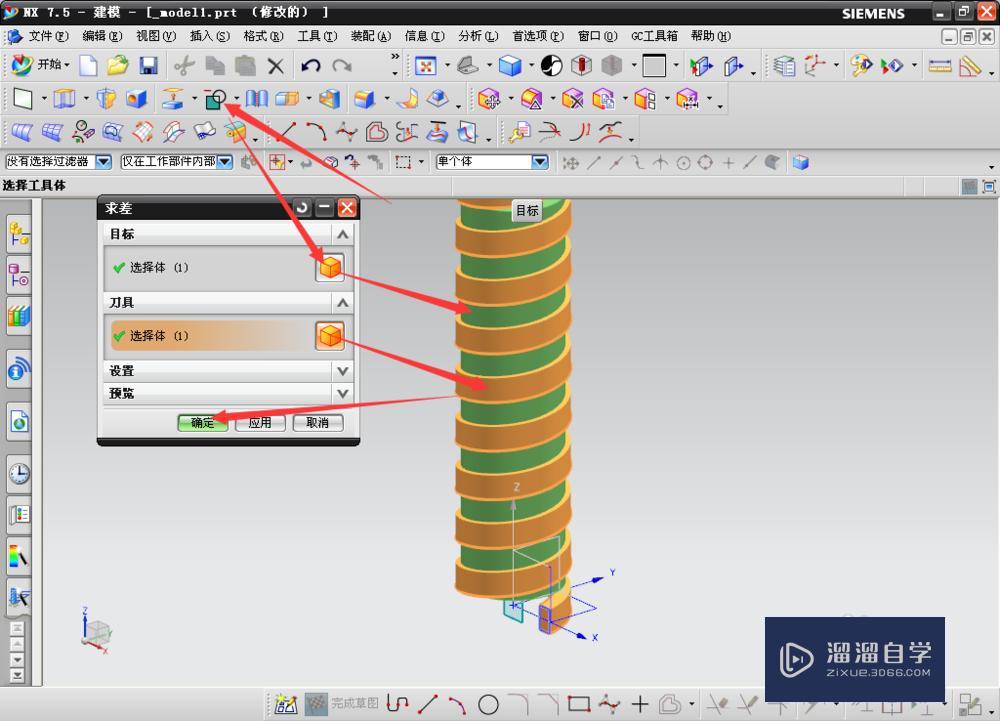The image size is (1000, 721).
Task: Click the 确定 OK button
Action: click(x=203, y=423)
